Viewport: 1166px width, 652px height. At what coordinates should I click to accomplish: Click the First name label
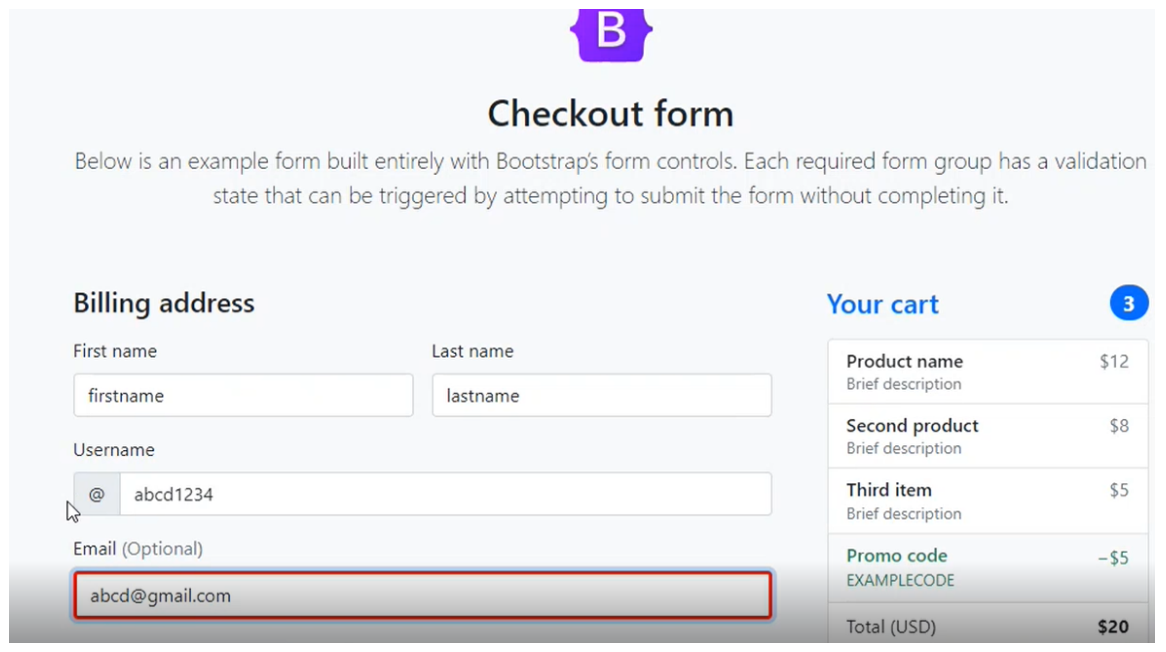click(115, 351)
